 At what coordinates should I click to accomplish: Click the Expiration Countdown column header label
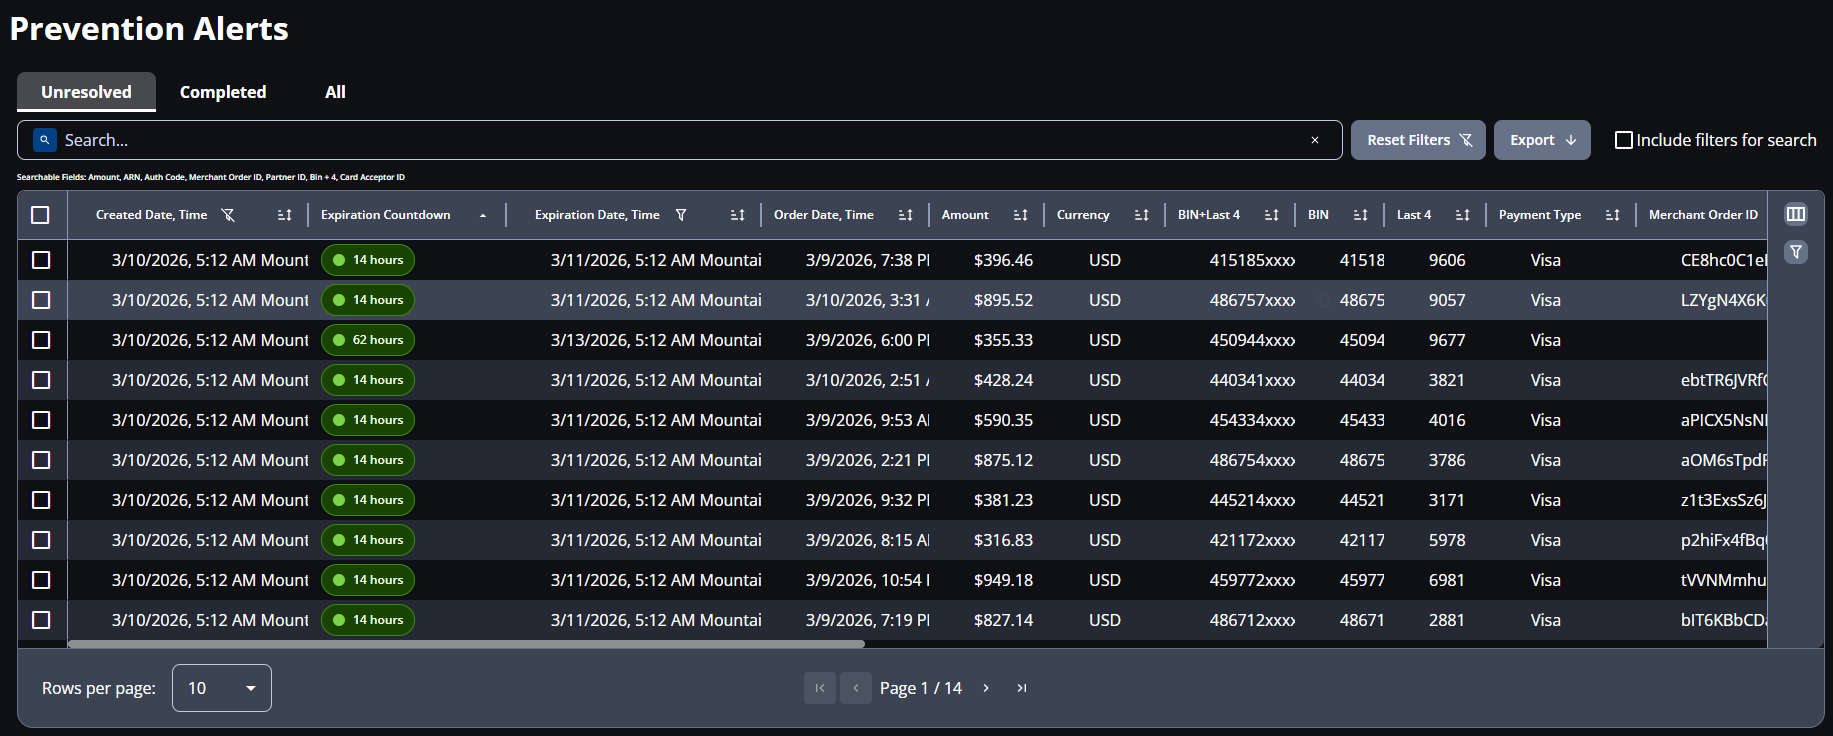point(385,215)
